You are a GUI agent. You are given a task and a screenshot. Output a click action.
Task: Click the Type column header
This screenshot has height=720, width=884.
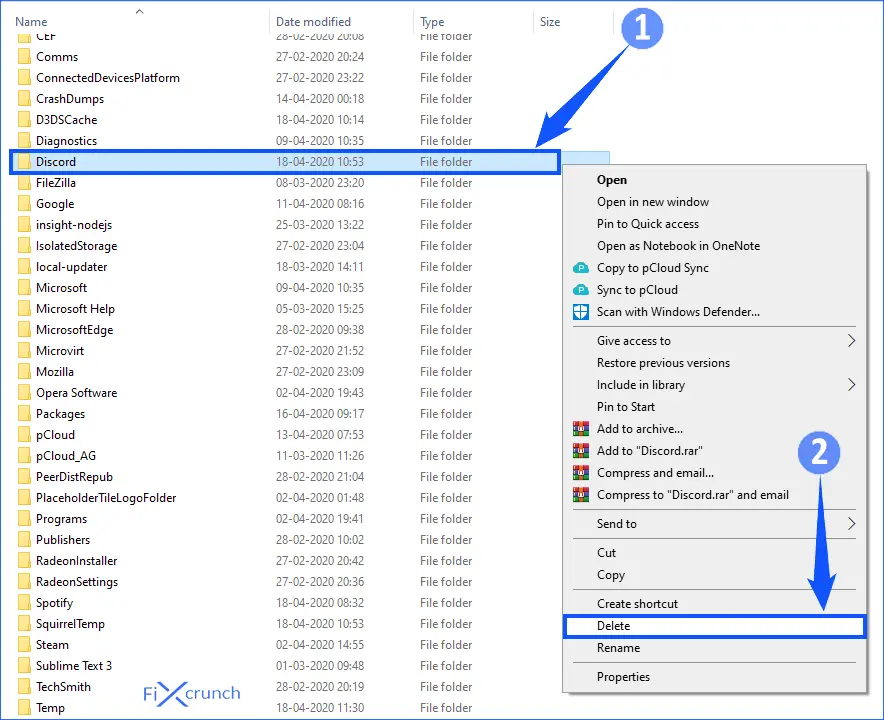(x=432, y=22)
